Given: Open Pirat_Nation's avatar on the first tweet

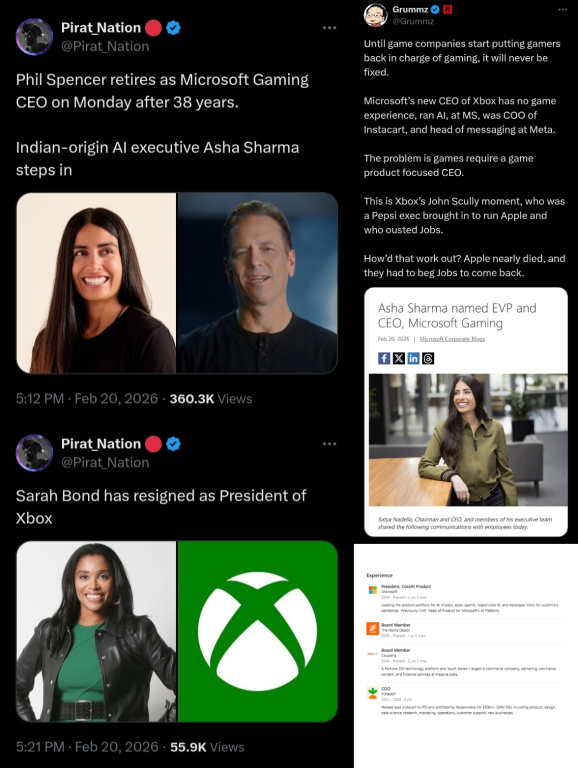Looking at the screenshot, I should pos(34,37).
